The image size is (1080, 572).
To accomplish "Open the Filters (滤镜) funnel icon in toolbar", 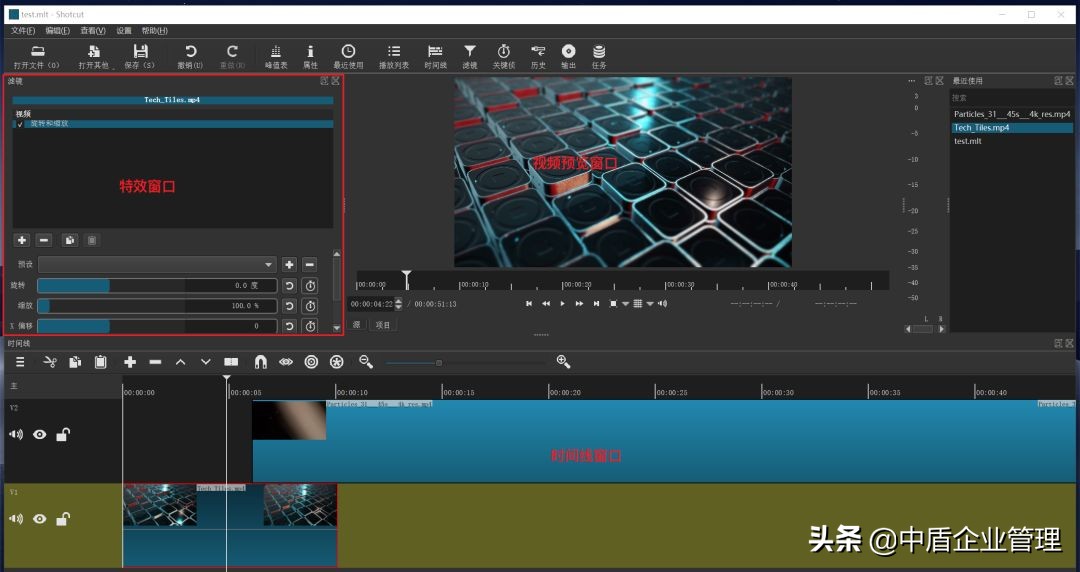I will click(469, 55).
